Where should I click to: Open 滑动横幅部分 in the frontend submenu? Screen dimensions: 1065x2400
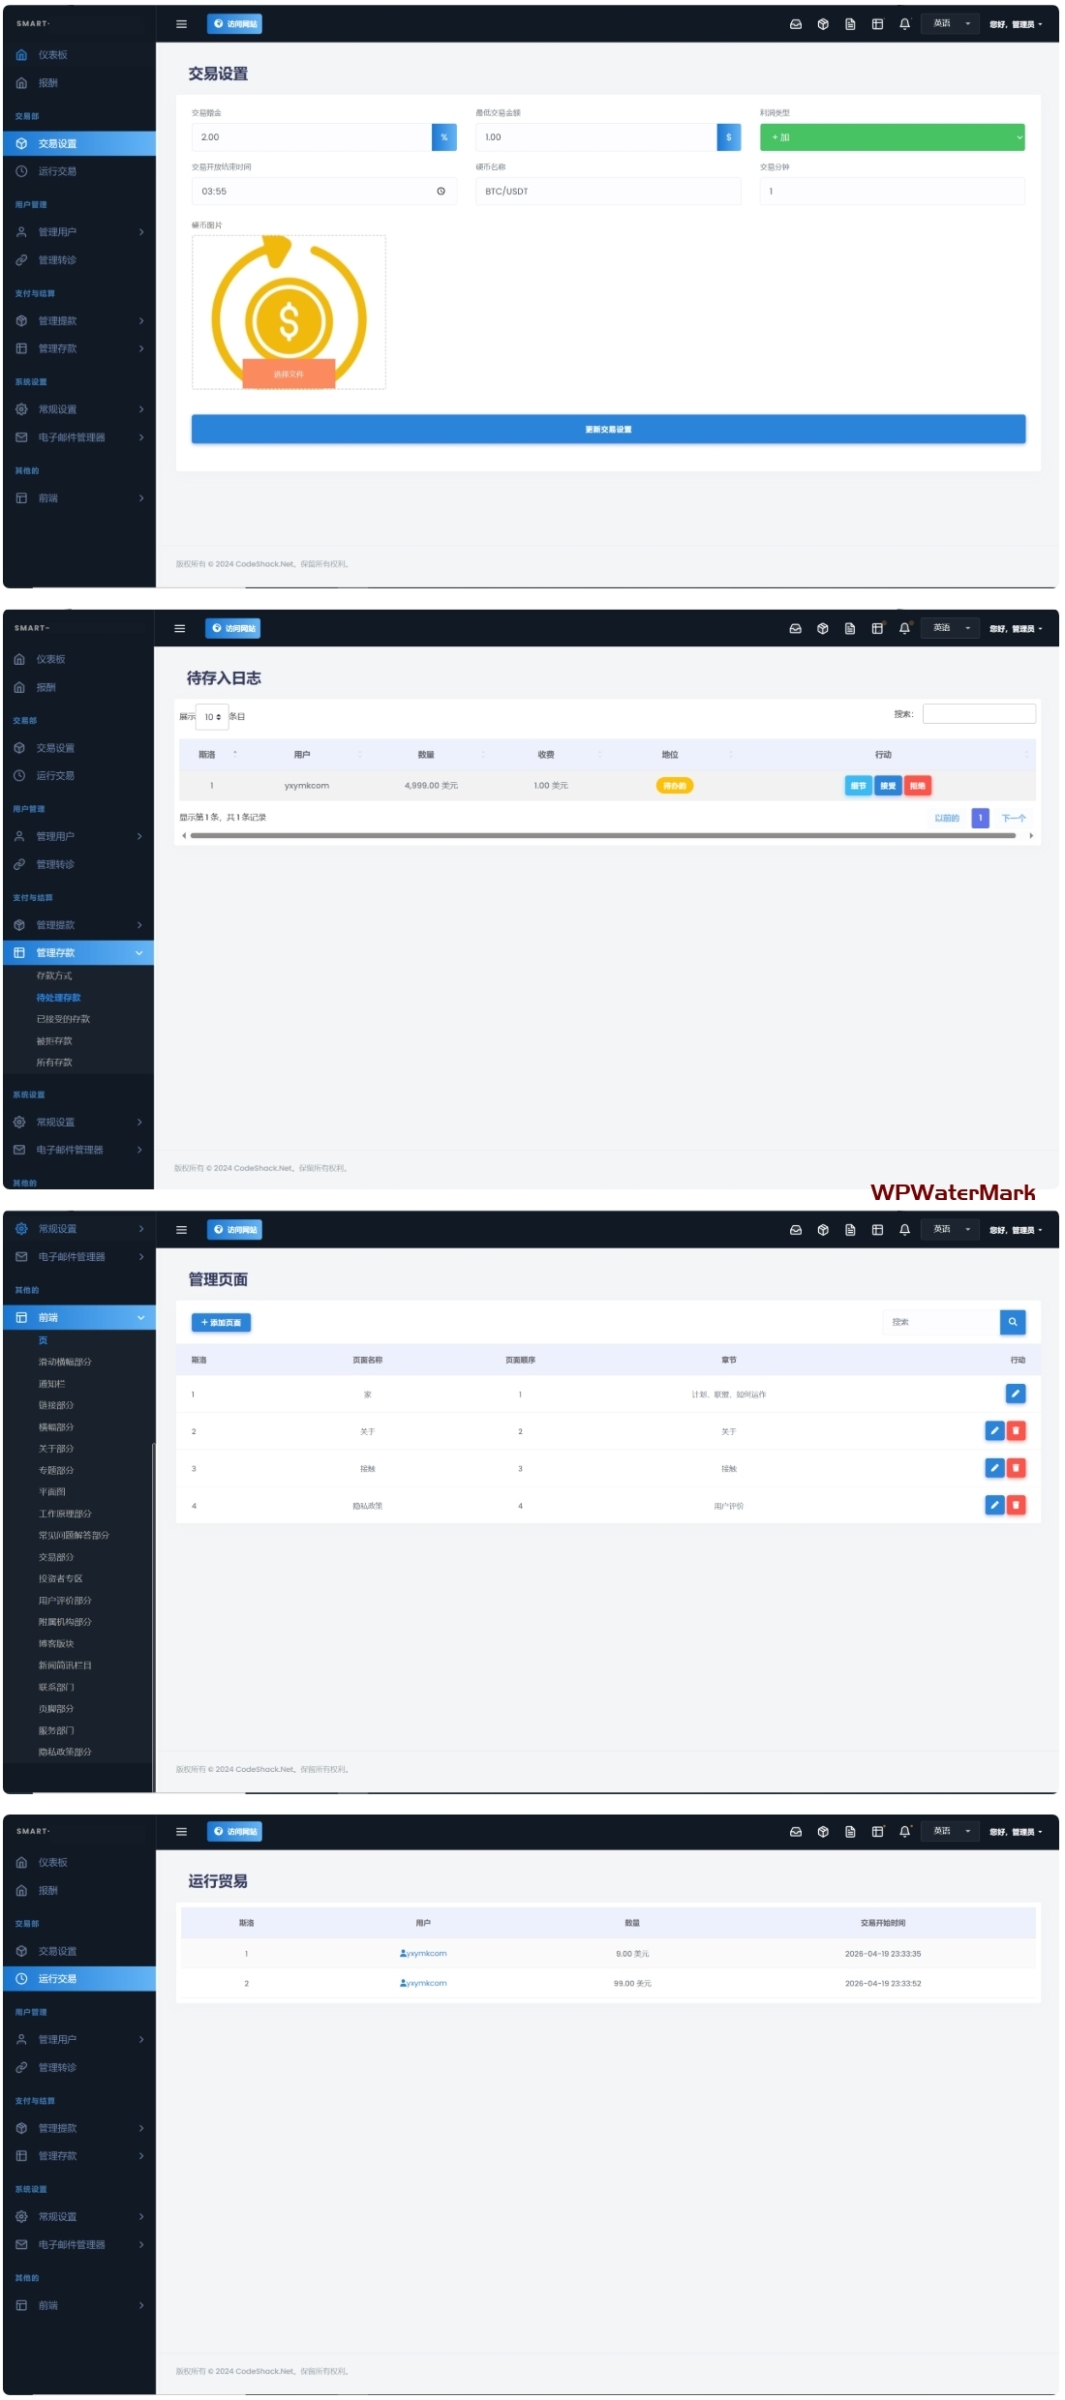pyautogui.click(x=65, y=1362)
